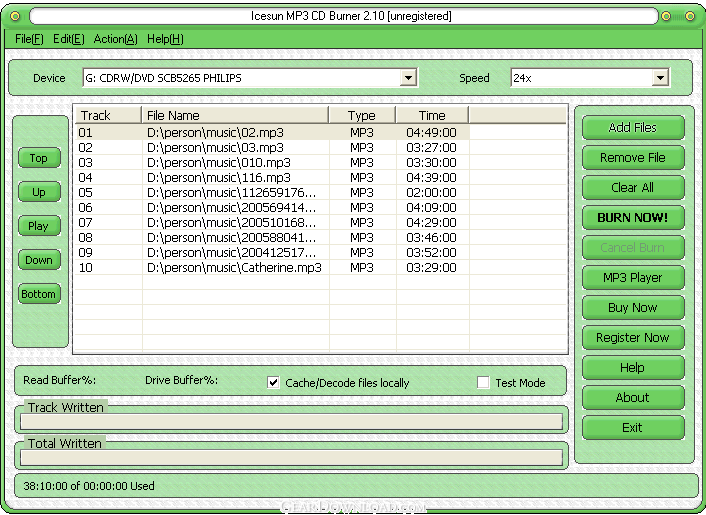Click the Time column header
The height and width of the screenshot is (515, 706).
tap(432, 115)
